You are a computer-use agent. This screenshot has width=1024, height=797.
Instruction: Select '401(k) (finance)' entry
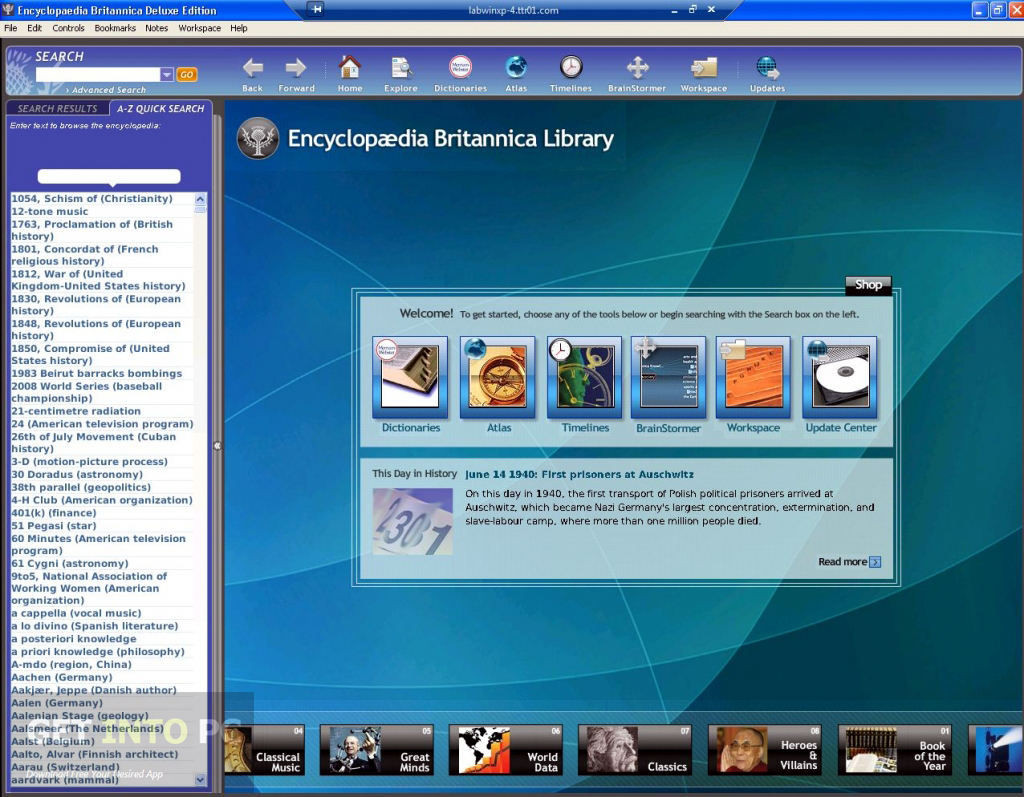click(x=54, y=513)
